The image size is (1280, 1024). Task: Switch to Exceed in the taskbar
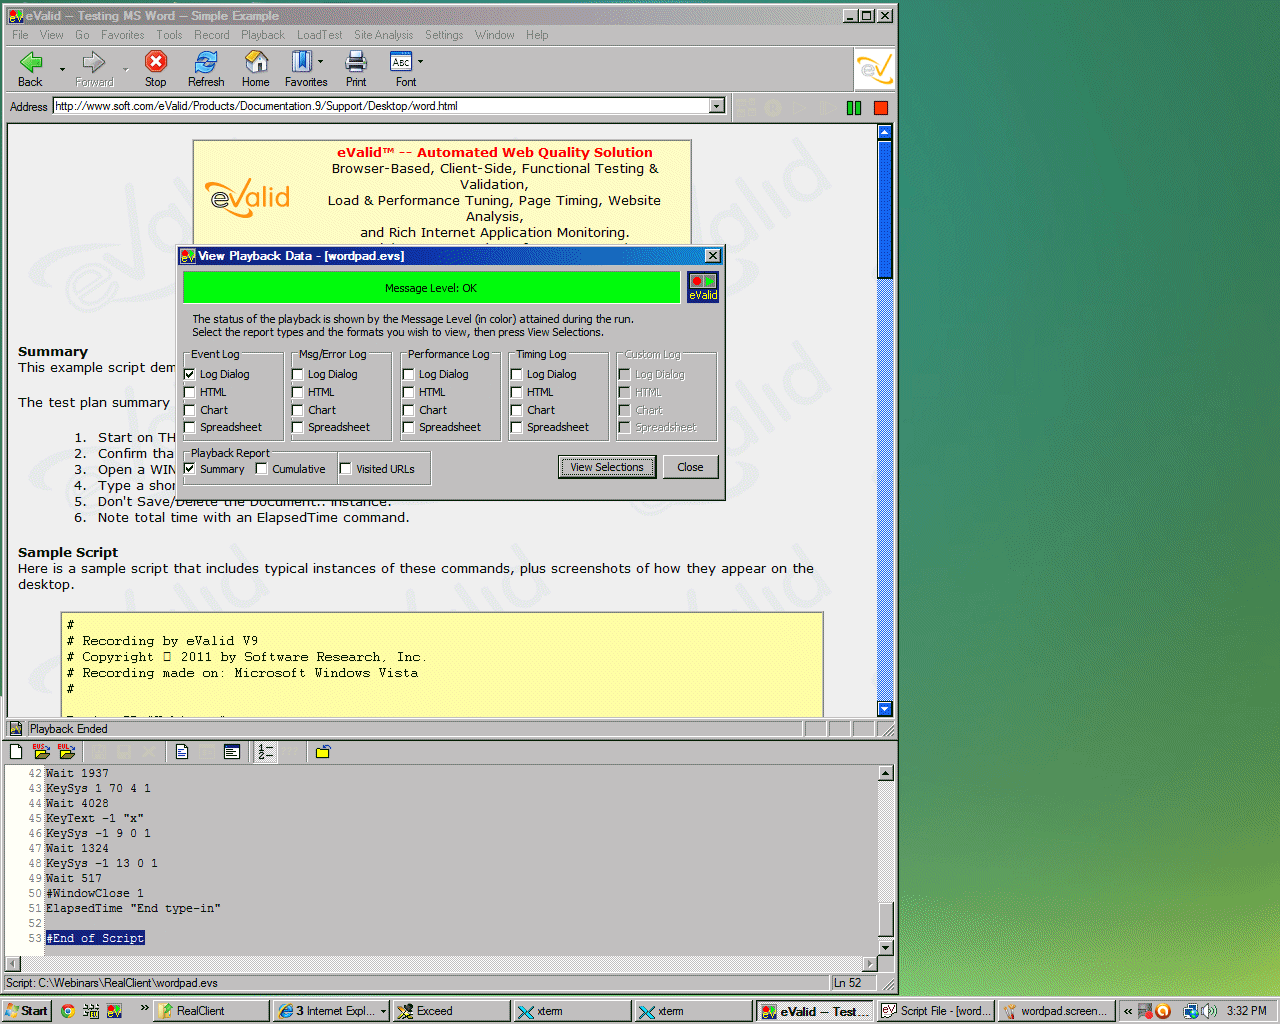(451, 1011)
